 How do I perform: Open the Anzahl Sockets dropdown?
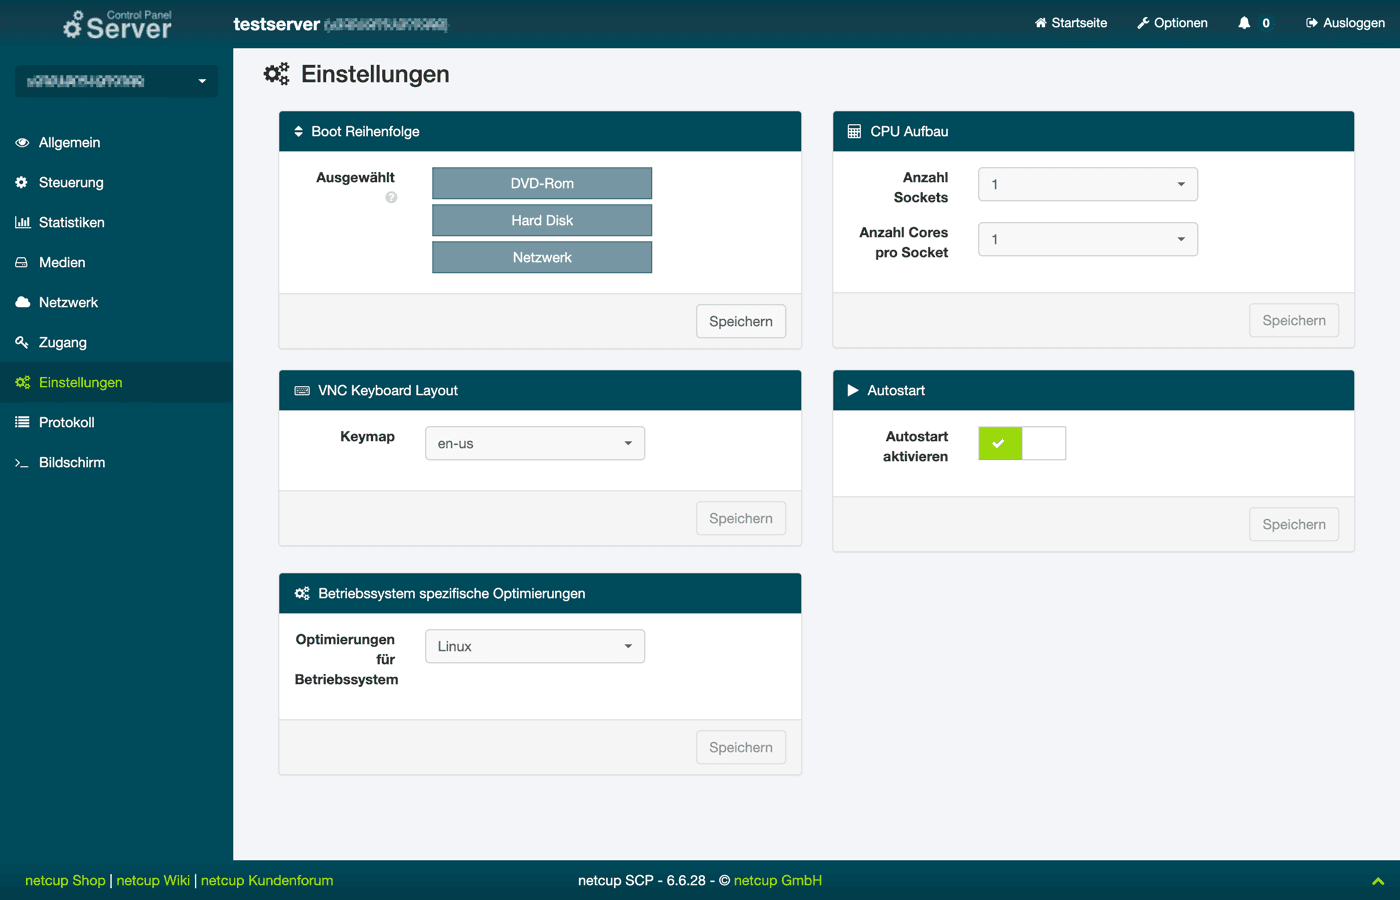(1087, 184)
